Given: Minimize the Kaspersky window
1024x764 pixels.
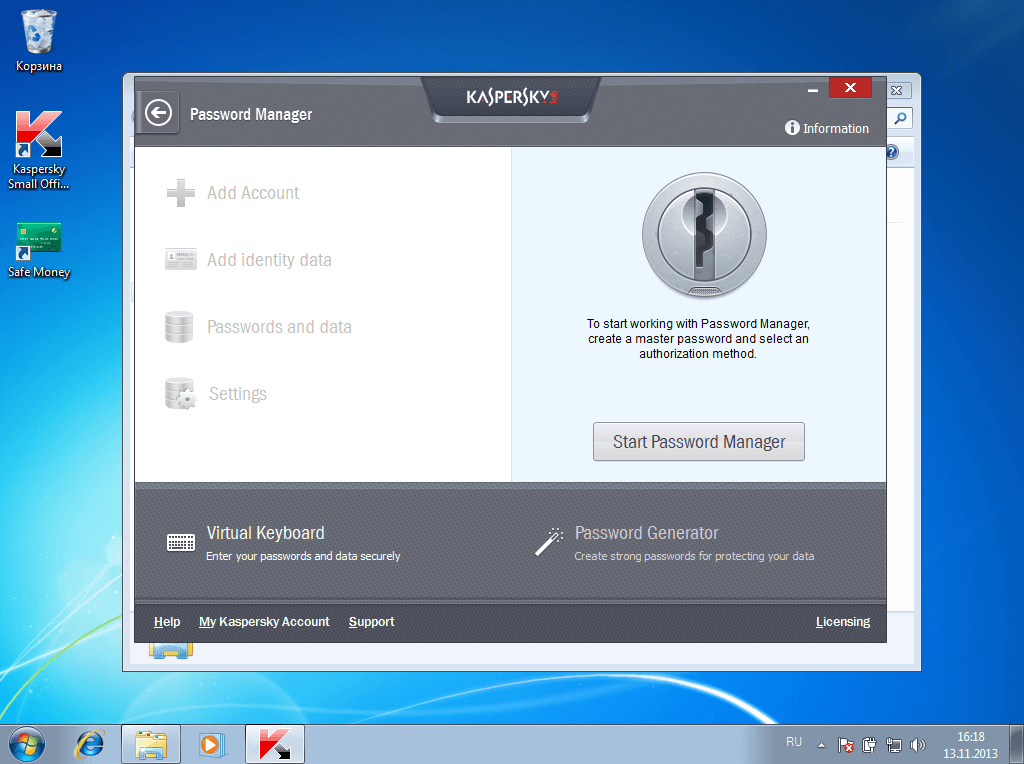Looking at the screenshot, I should [813, 90].
